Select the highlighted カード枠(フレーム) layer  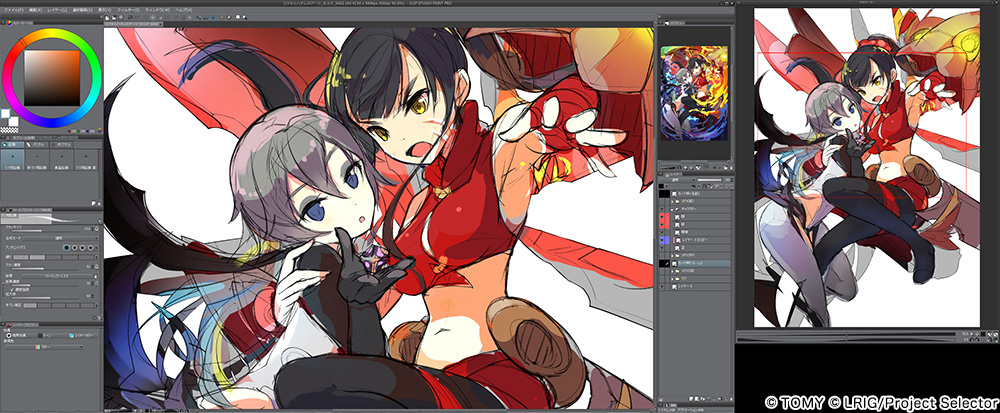point(701,263)
